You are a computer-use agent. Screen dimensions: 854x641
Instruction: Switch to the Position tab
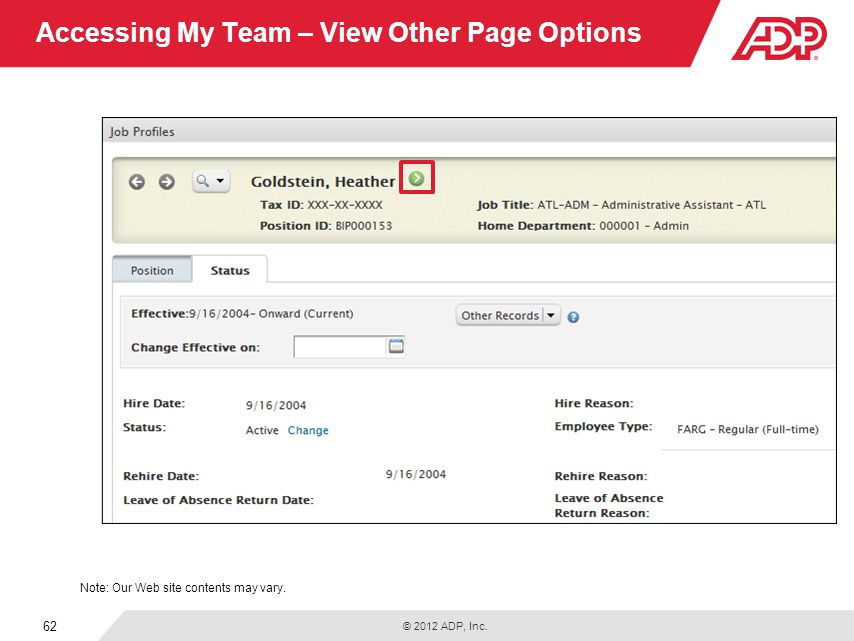point(152,269)
